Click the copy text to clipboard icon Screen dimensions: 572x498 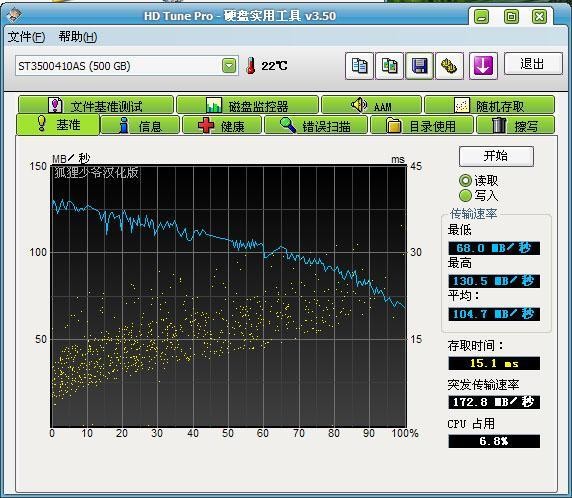pyautogui.click(x=359, y=66)
